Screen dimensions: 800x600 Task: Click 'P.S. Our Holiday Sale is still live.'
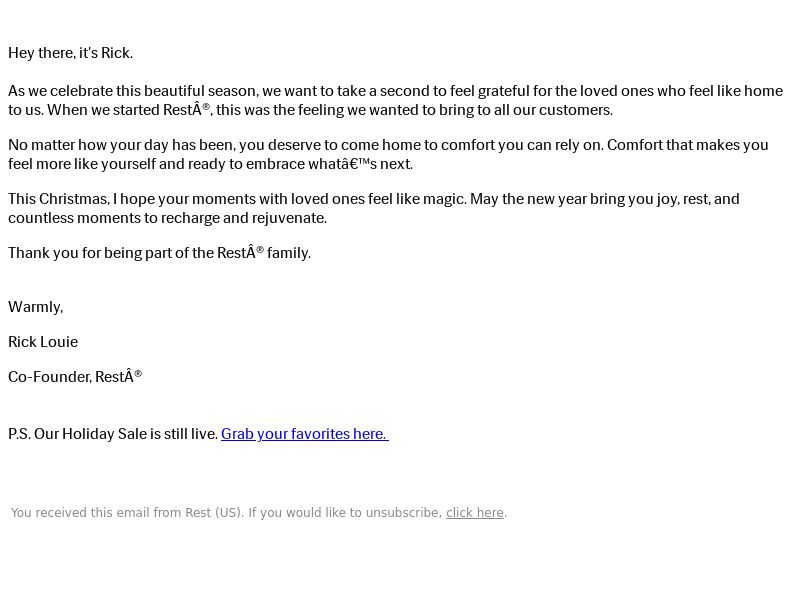coord(113,434)
